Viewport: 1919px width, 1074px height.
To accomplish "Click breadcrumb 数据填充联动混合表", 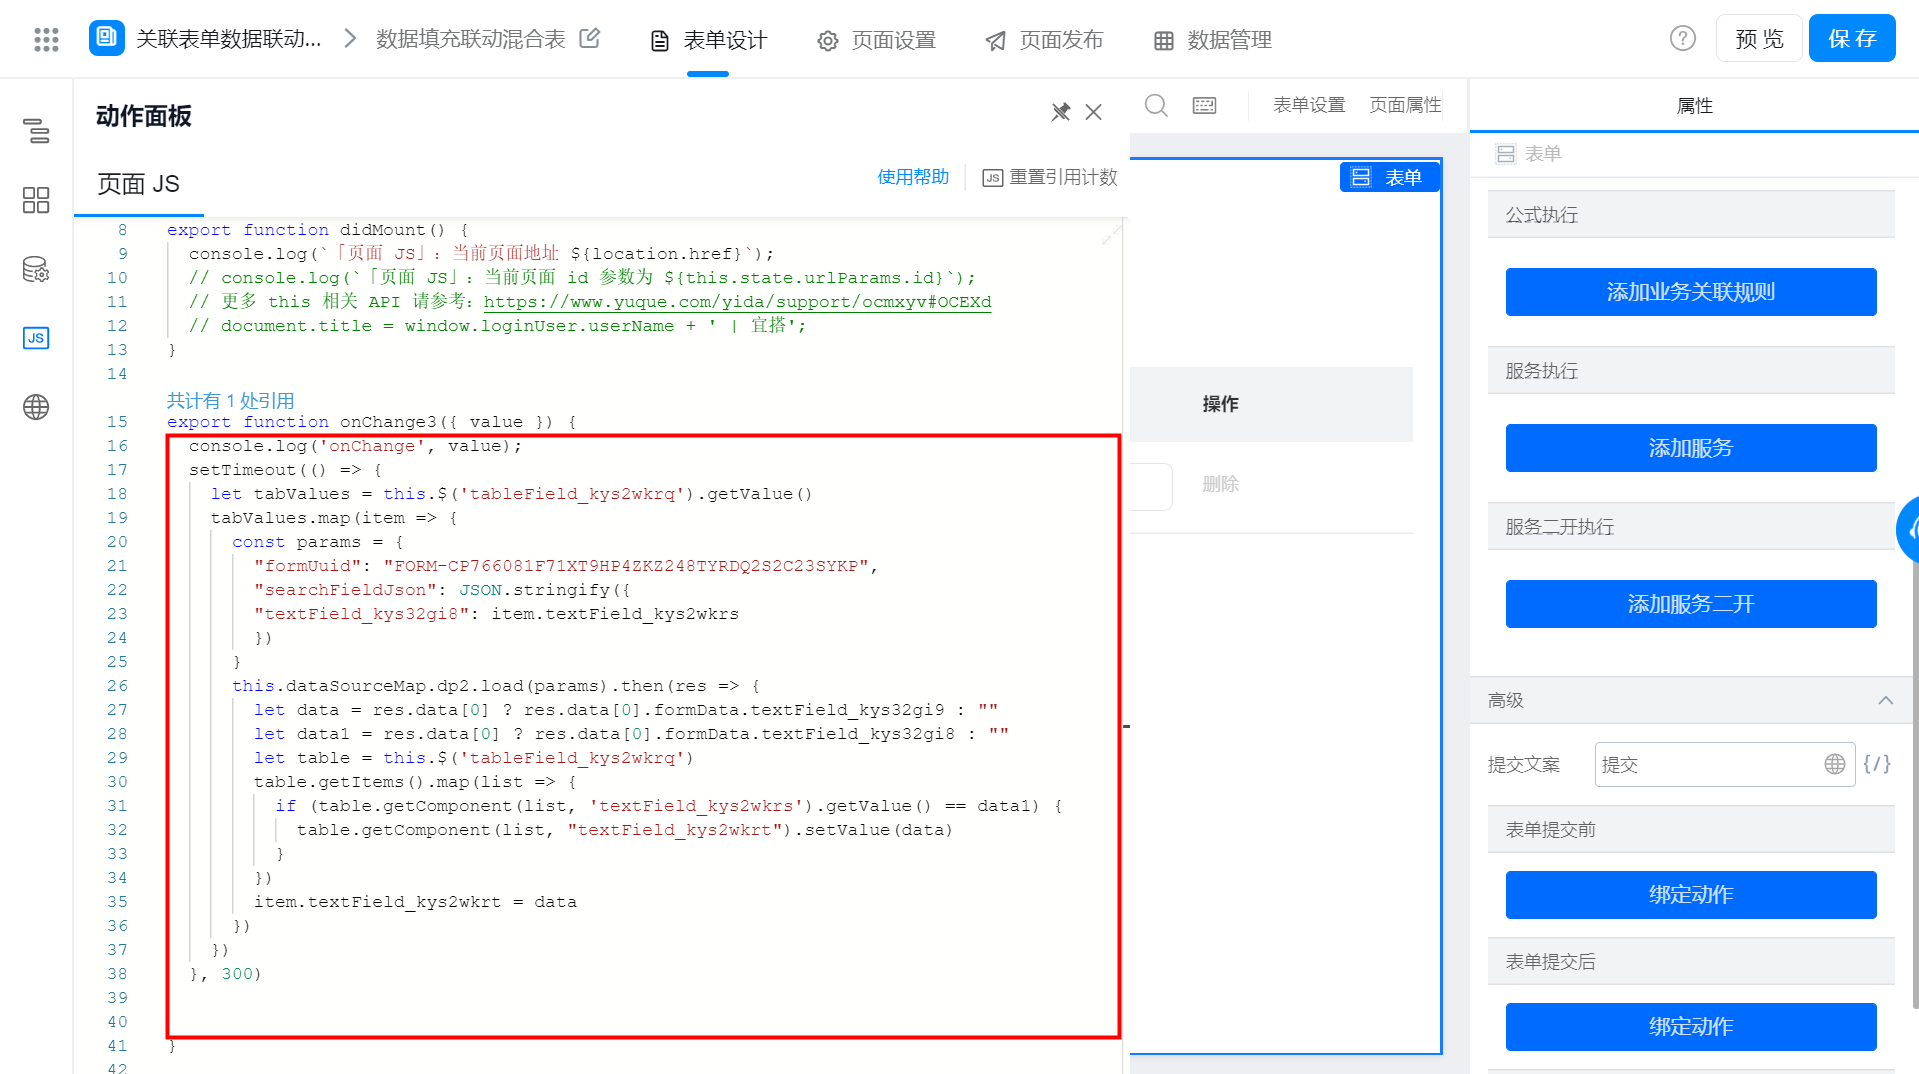I will click(x=470, y=39).
